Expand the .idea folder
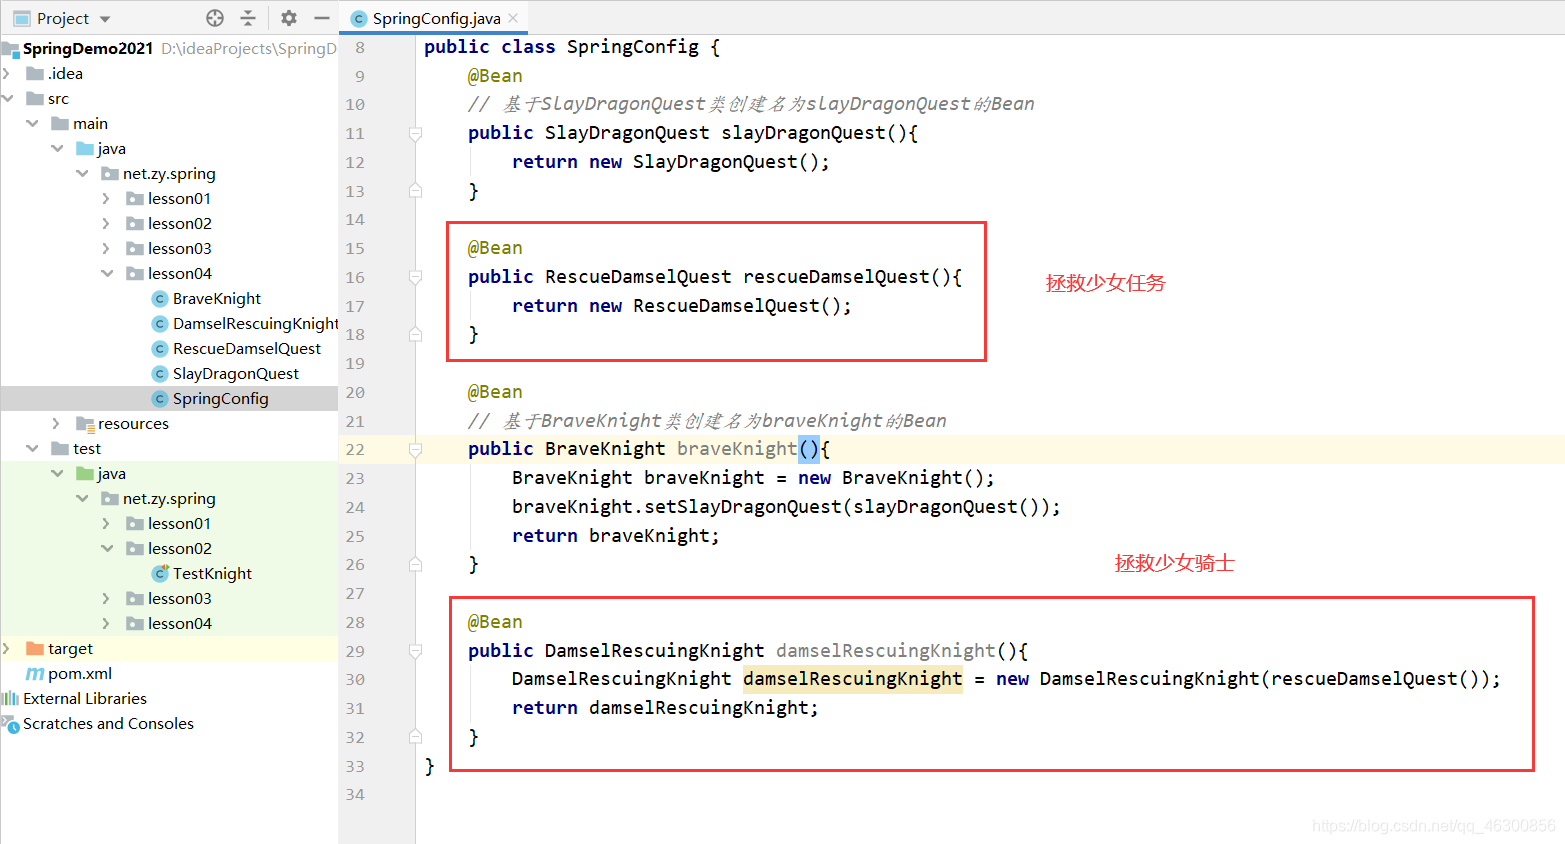 (x=7, y=73)
